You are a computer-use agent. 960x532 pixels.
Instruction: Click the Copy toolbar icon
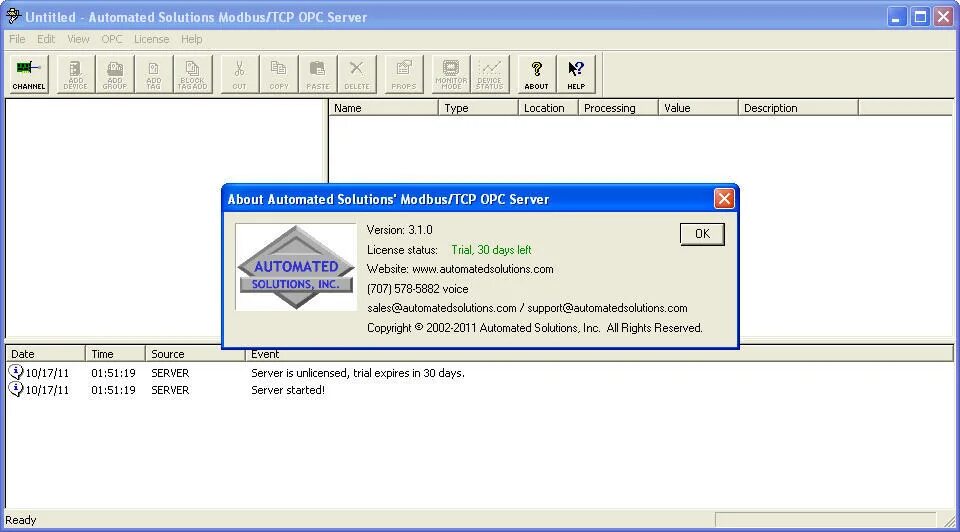(279, 74)
